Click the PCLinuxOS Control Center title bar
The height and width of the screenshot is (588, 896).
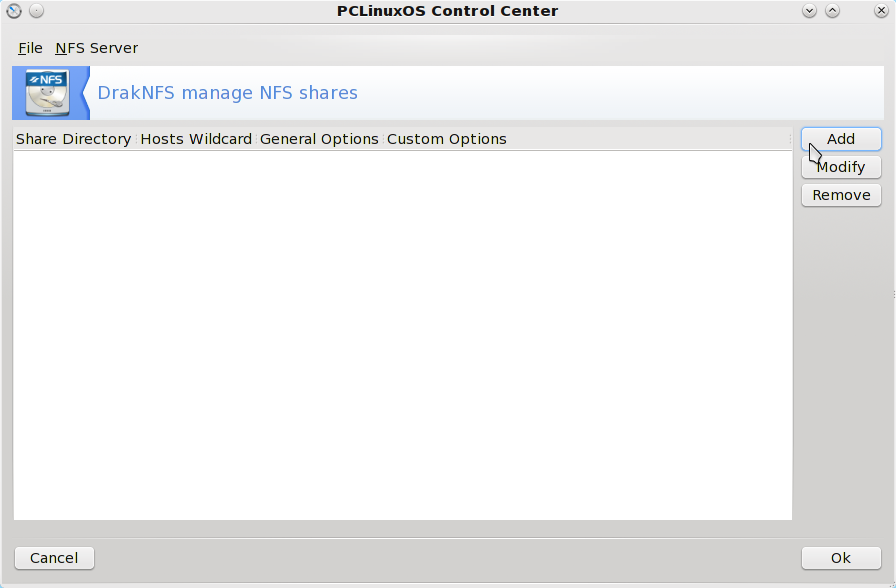click(x=447, y=11)
